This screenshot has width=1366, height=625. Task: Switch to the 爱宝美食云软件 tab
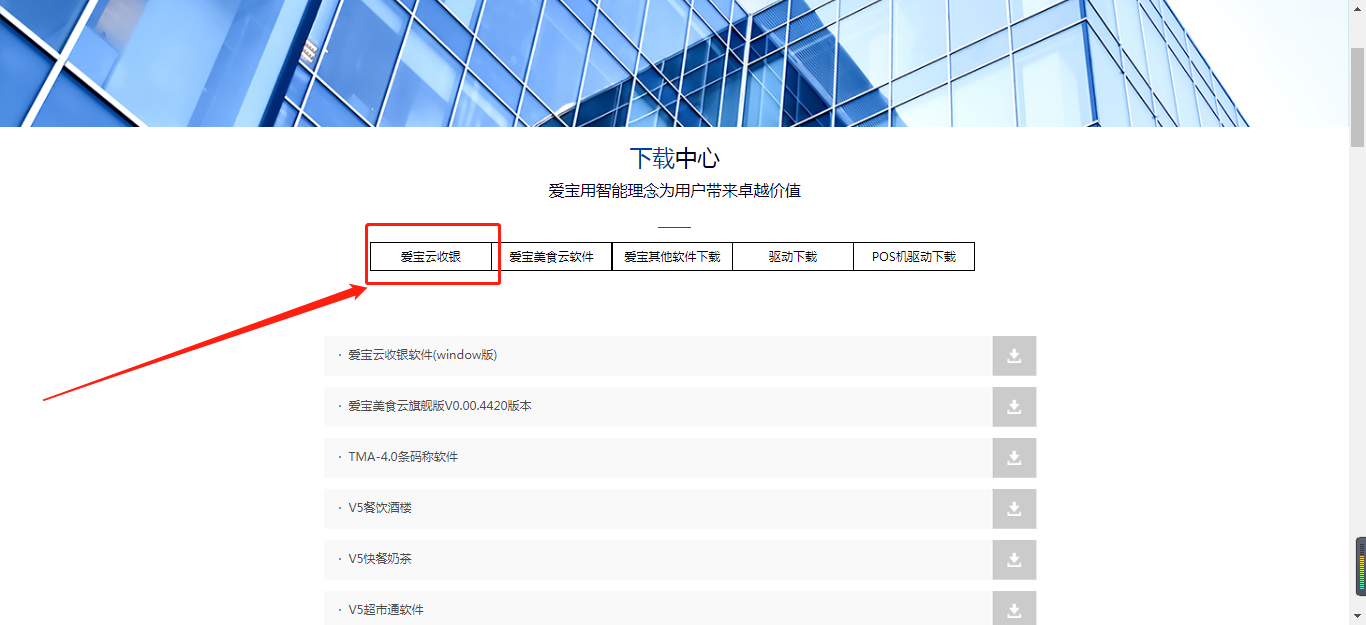pos(551,257)
